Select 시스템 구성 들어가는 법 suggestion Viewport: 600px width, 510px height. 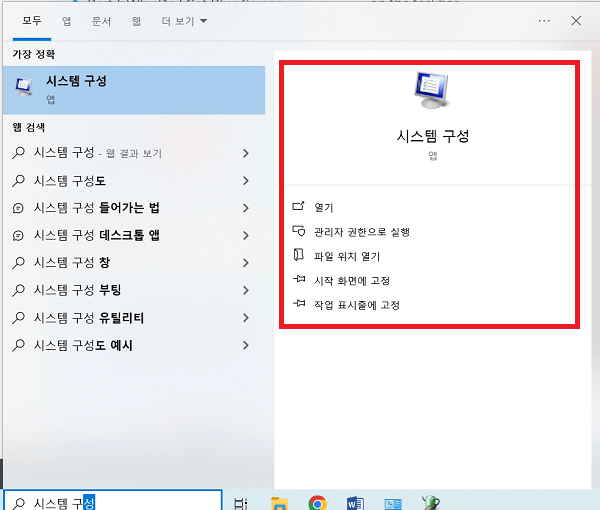click(134, 208)
